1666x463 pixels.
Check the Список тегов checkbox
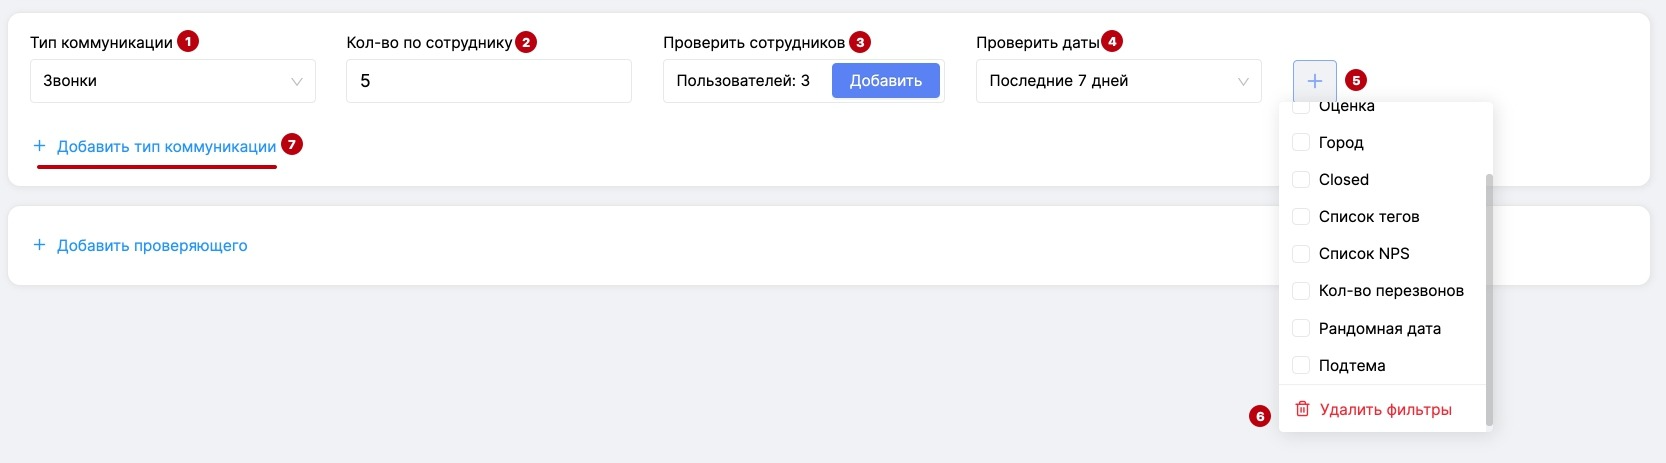[x=1301, y=217]
